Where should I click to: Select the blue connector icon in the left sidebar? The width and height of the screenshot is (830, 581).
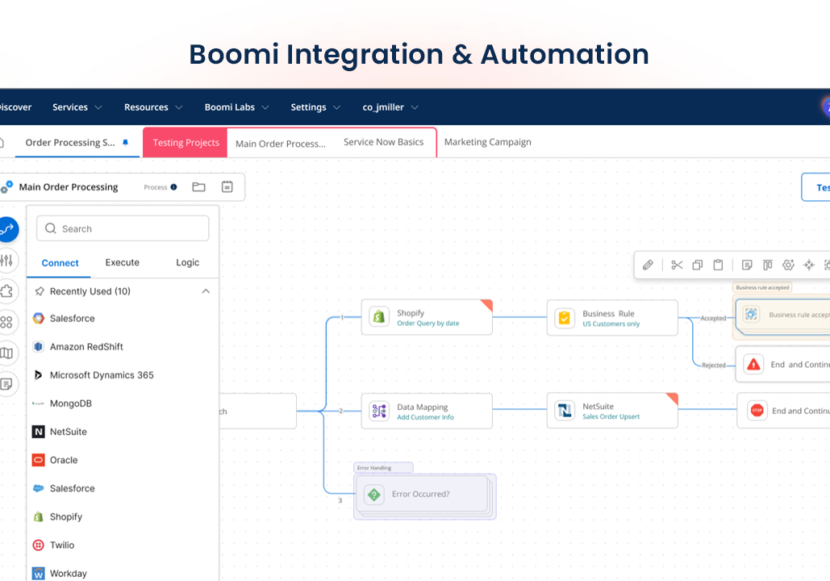(9, 229)
